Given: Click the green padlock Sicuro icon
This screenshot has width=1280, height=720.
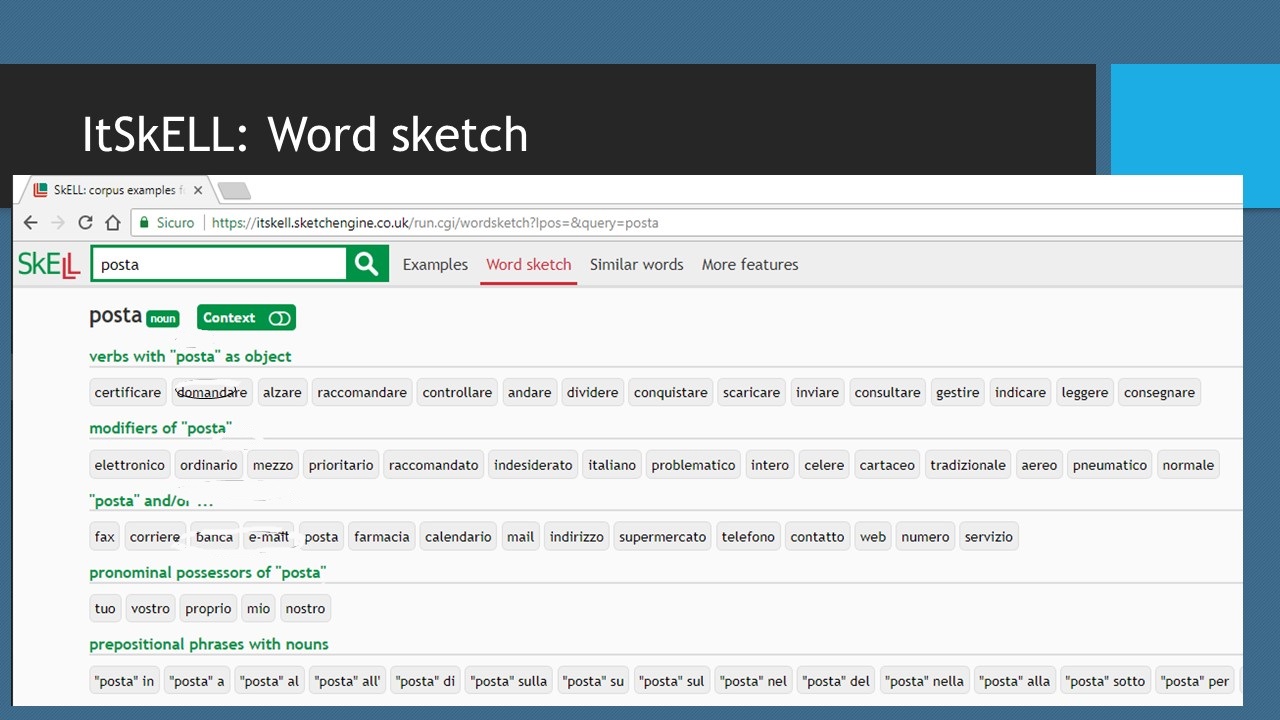Looking at the screenshot, I should tap(145, 223).
